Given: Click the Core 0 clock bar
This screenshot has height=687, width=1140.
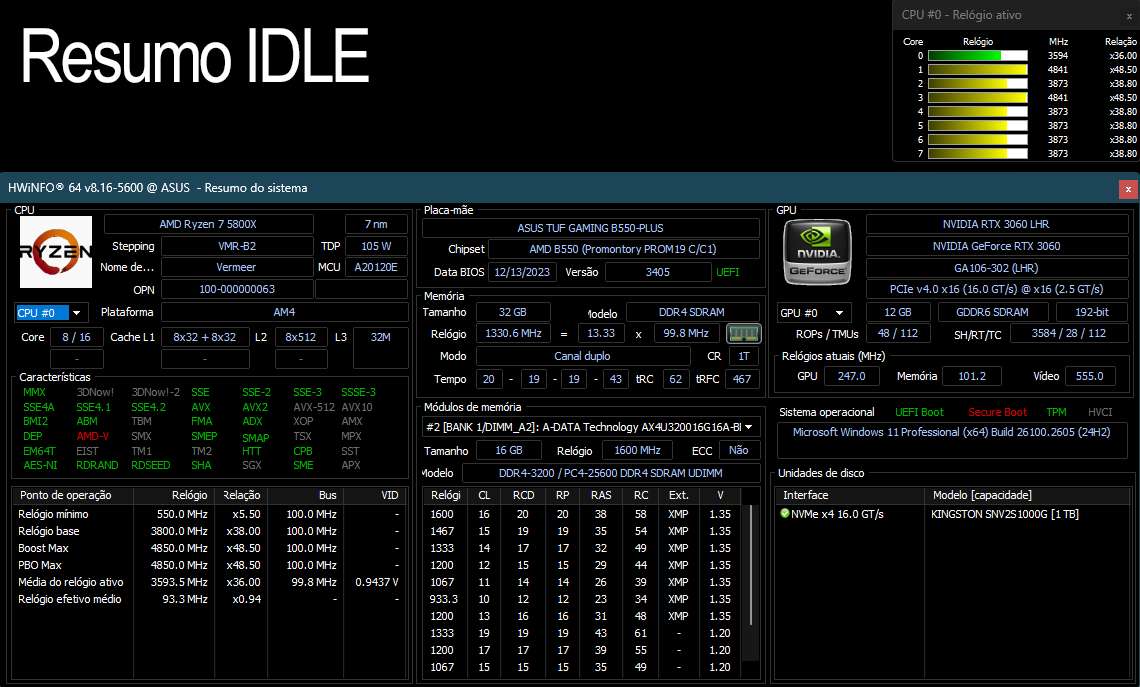Looking at the screenshot, I should click(x=978, y=55).
